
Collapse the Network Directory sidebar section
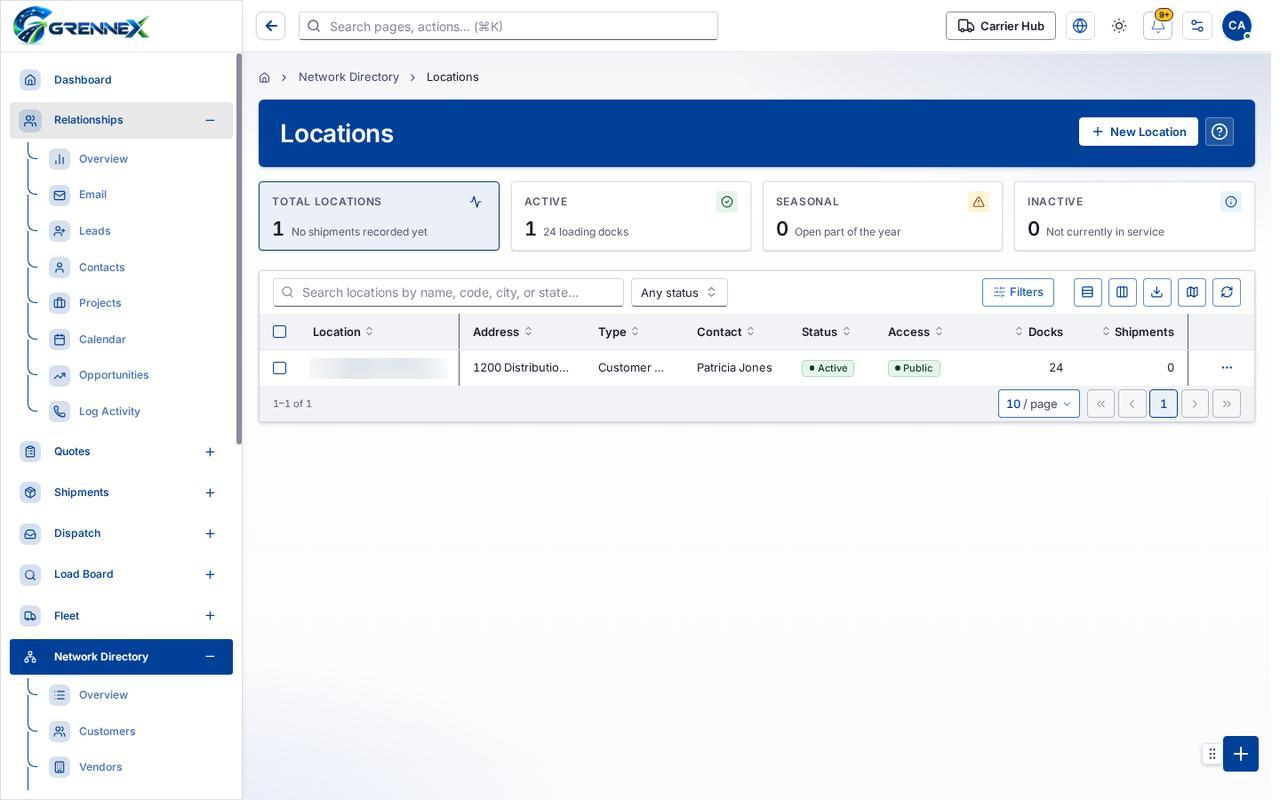[210, 657]
